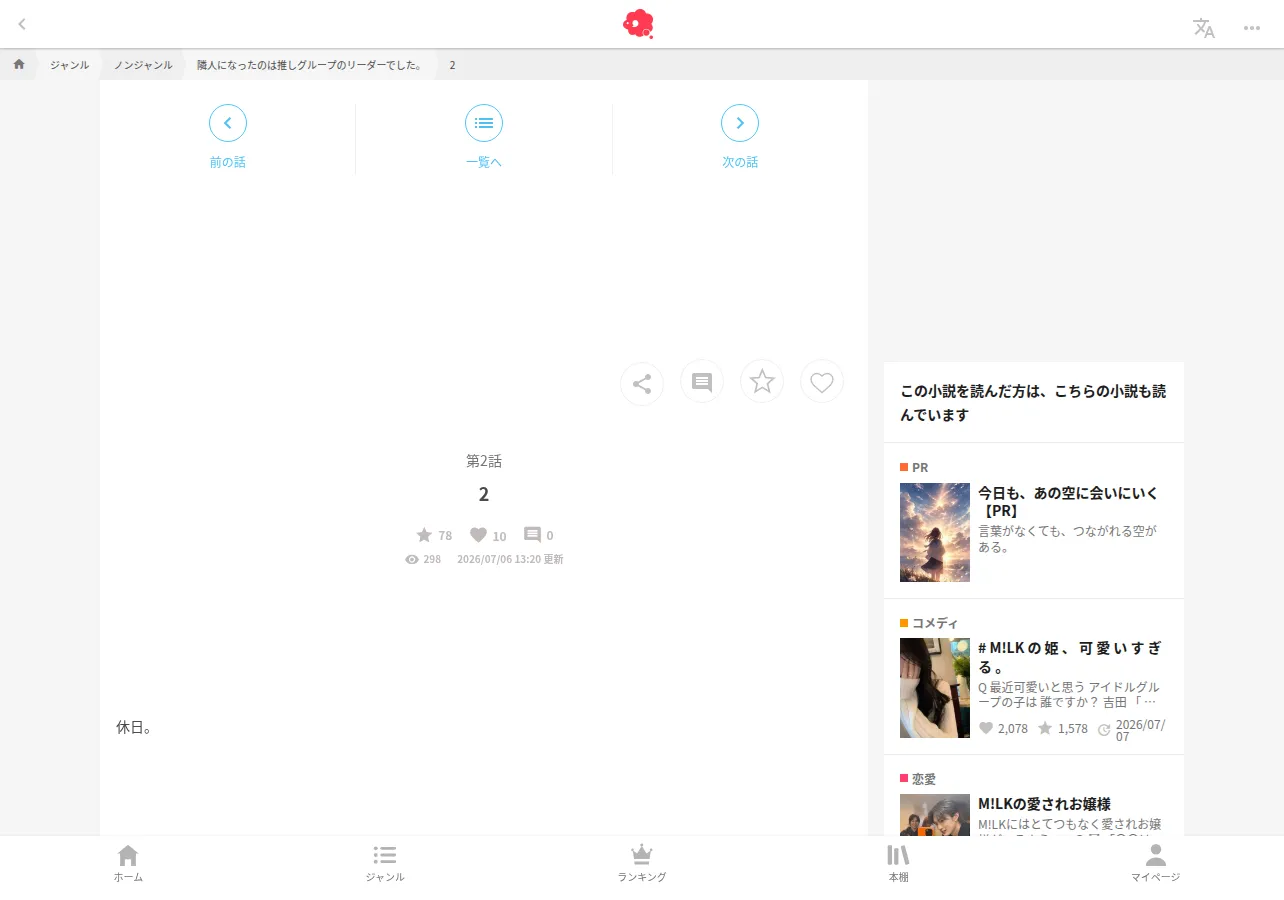1284x900 pixels.
Task: Open the 今日も、あの空に会いにいく PR title
Action: 1068,502
